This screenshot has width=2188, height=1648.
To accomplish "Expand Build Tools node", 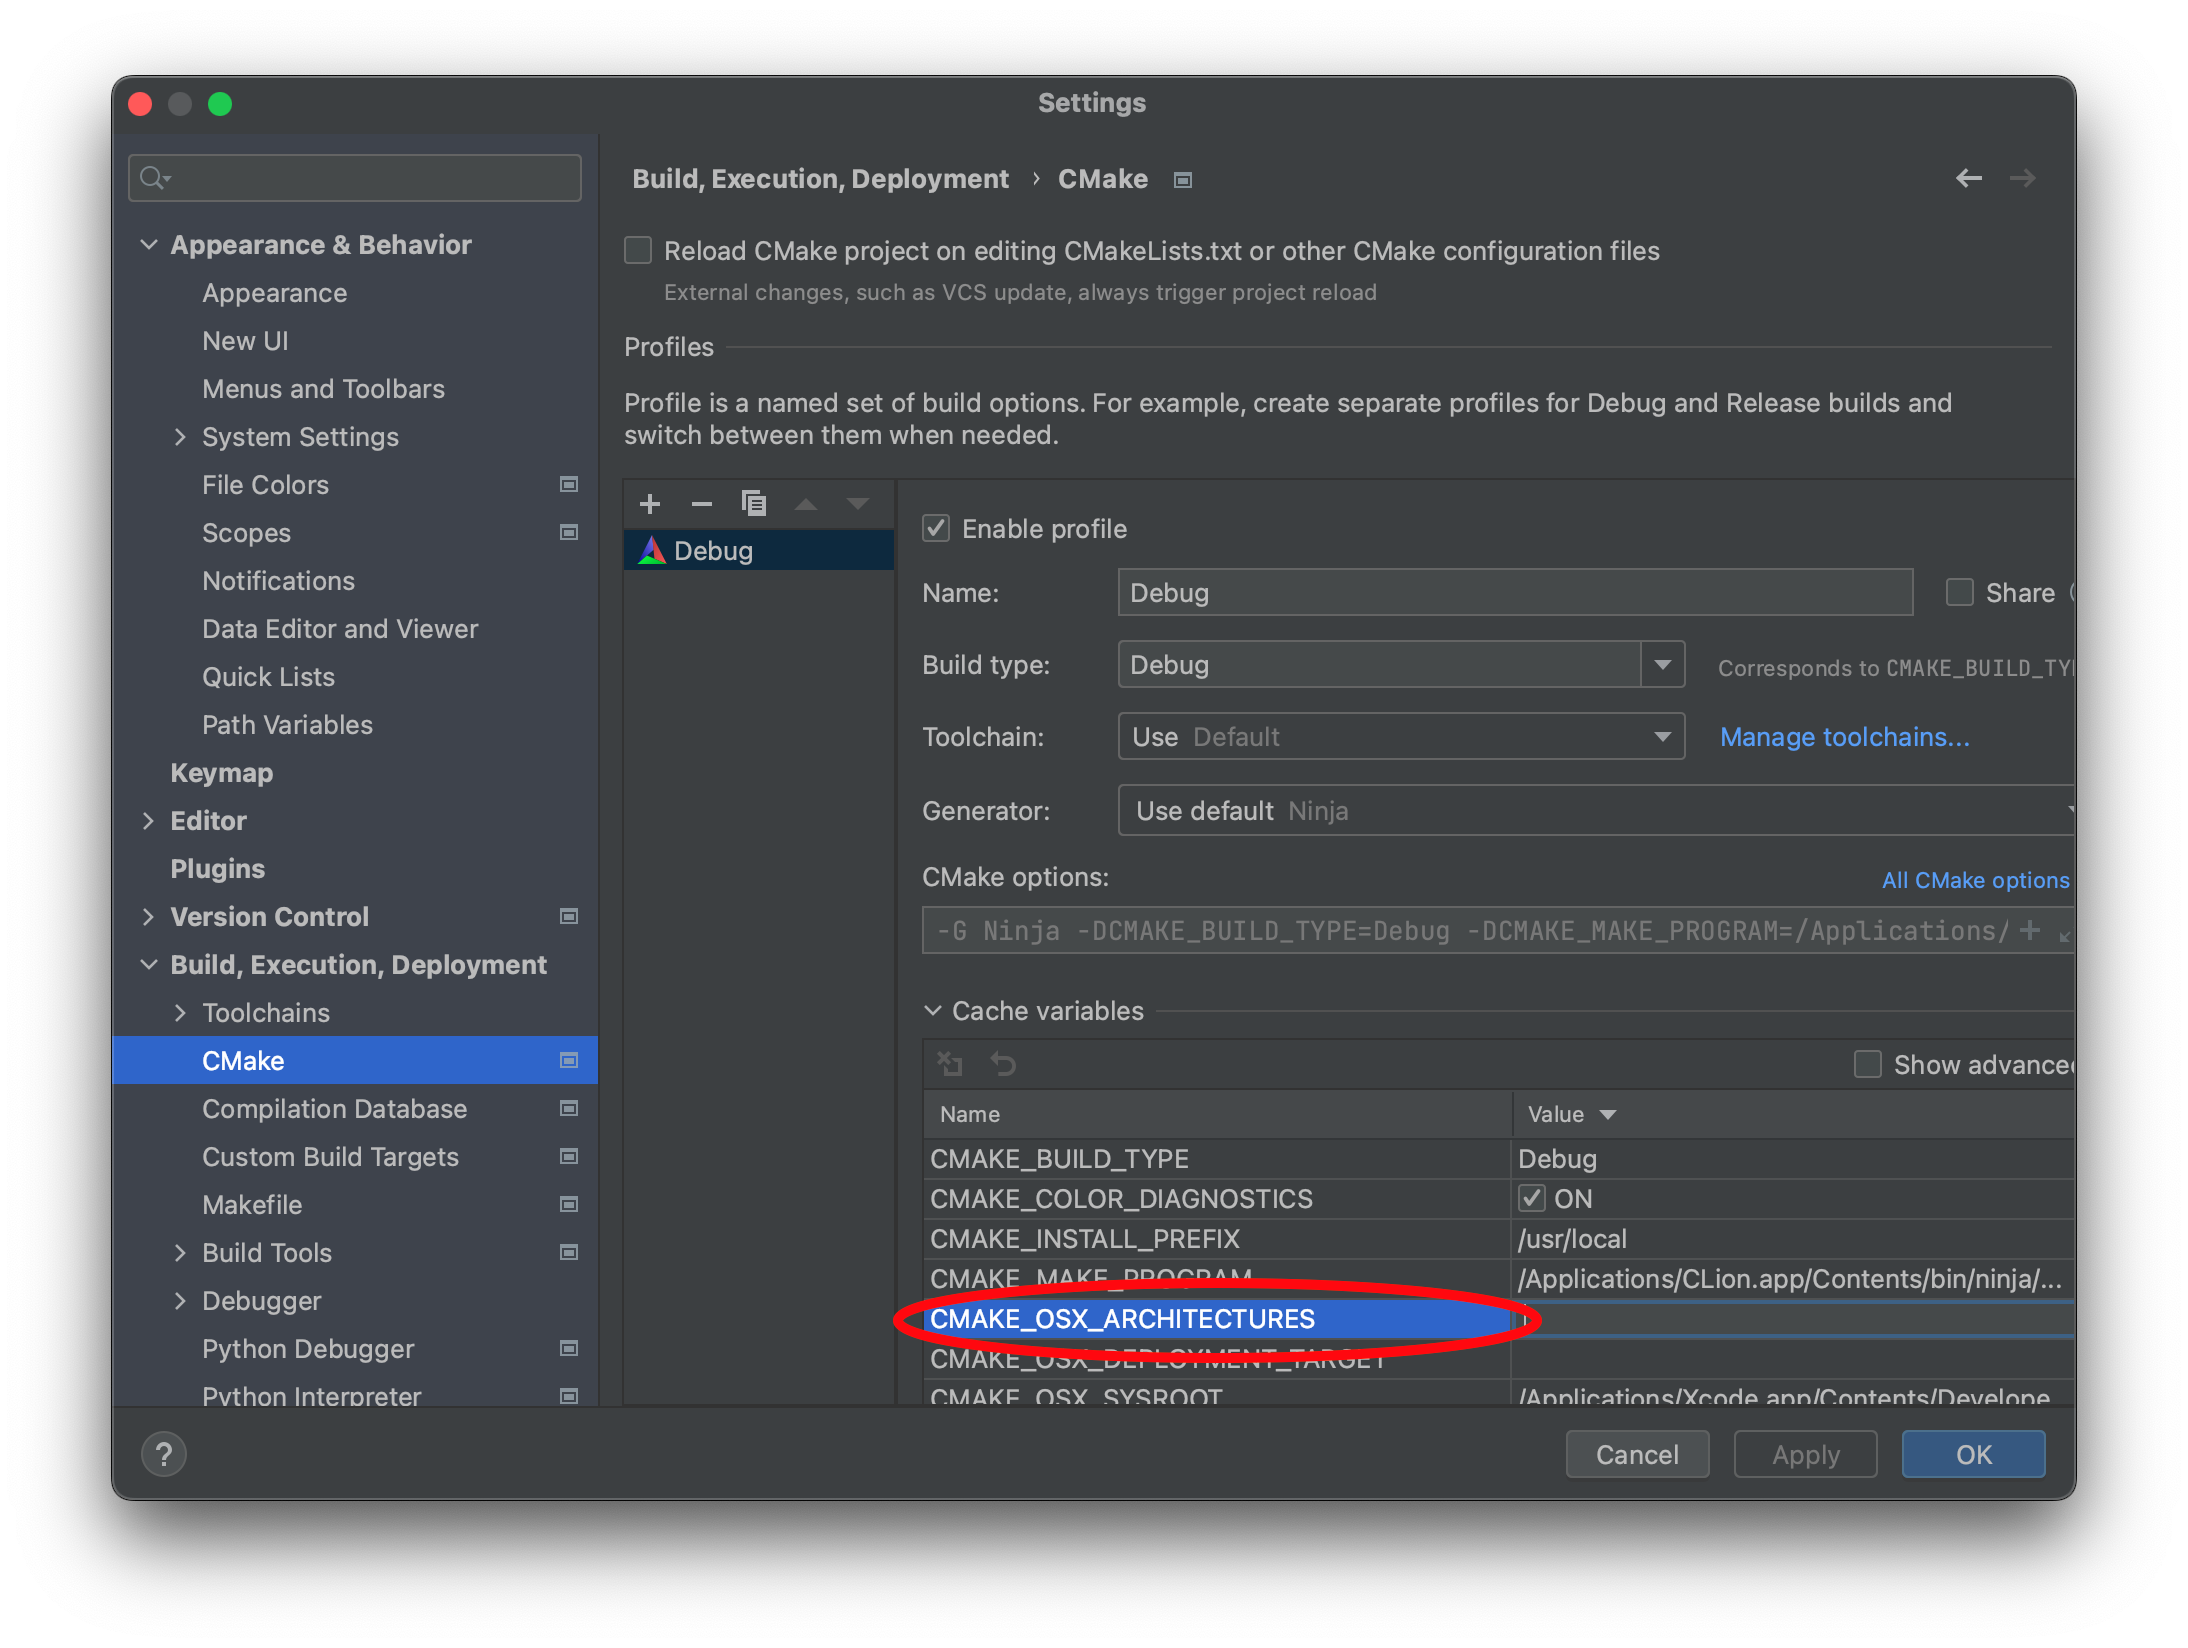I will [180, 1253].
